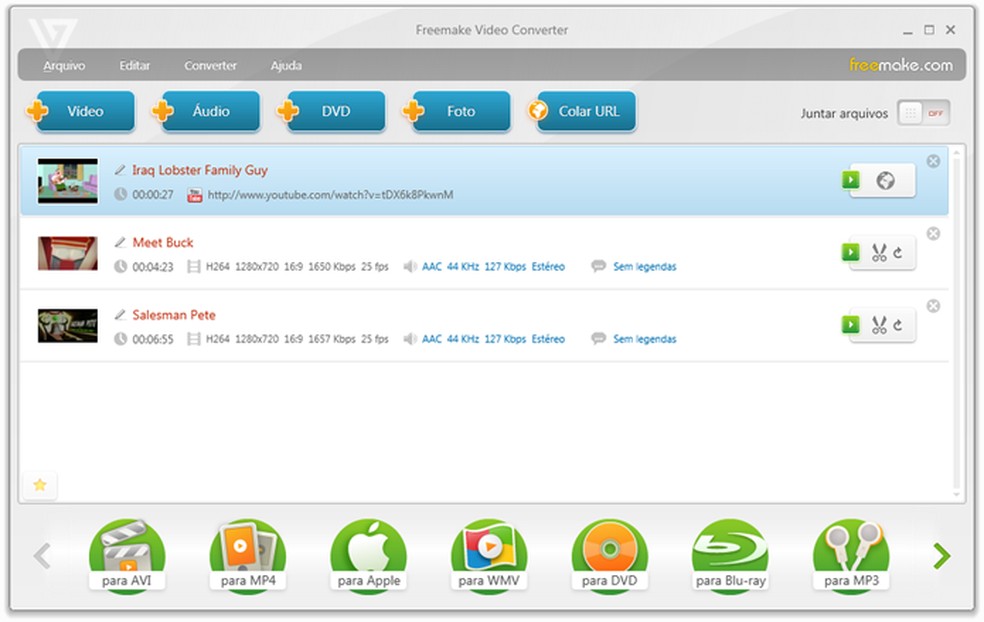Click the 'Colar URL' button

pos(583,112)
